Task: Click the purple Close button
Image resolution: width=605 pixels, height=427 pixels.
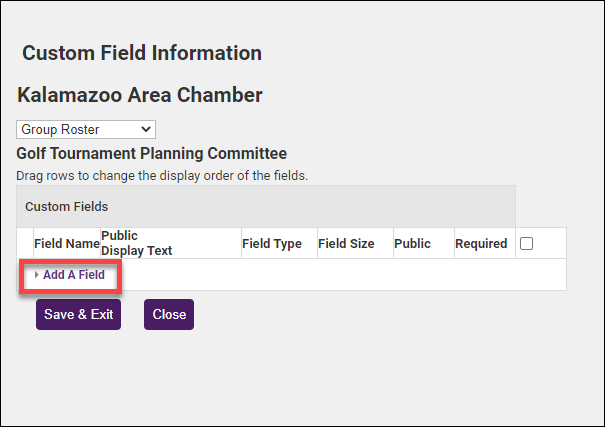Action: [x=169, y=314]
